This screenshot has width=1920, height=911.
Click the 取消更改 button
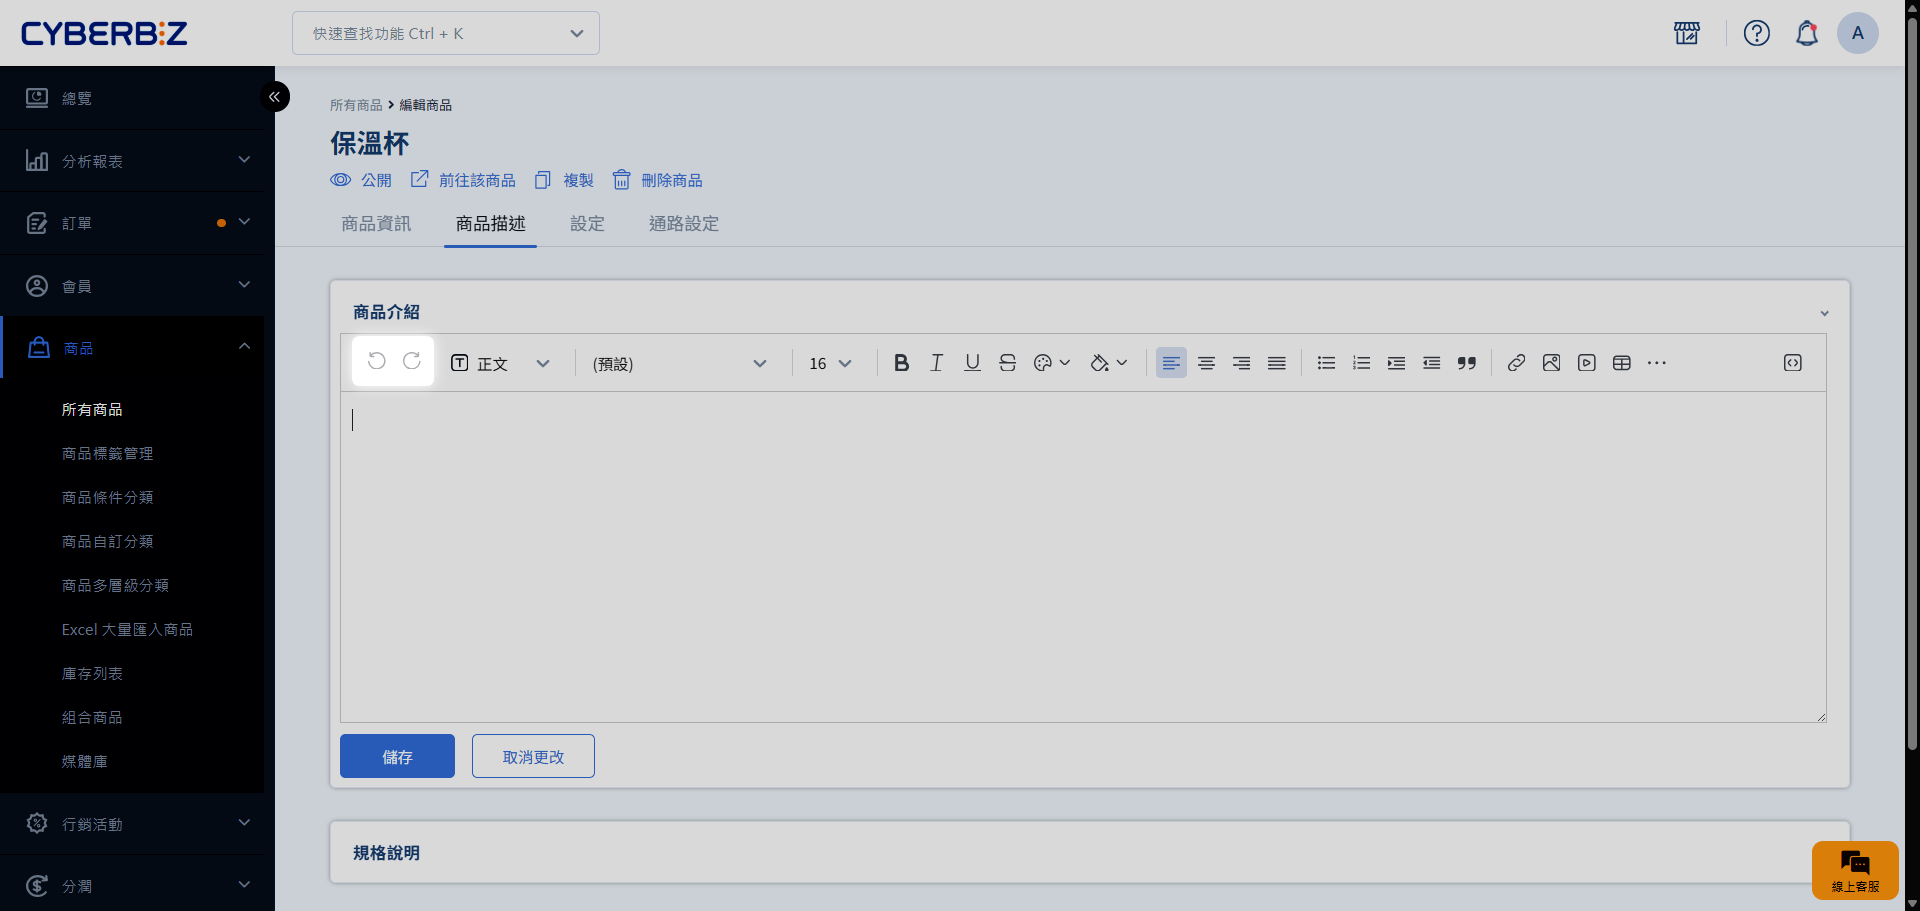533,757
